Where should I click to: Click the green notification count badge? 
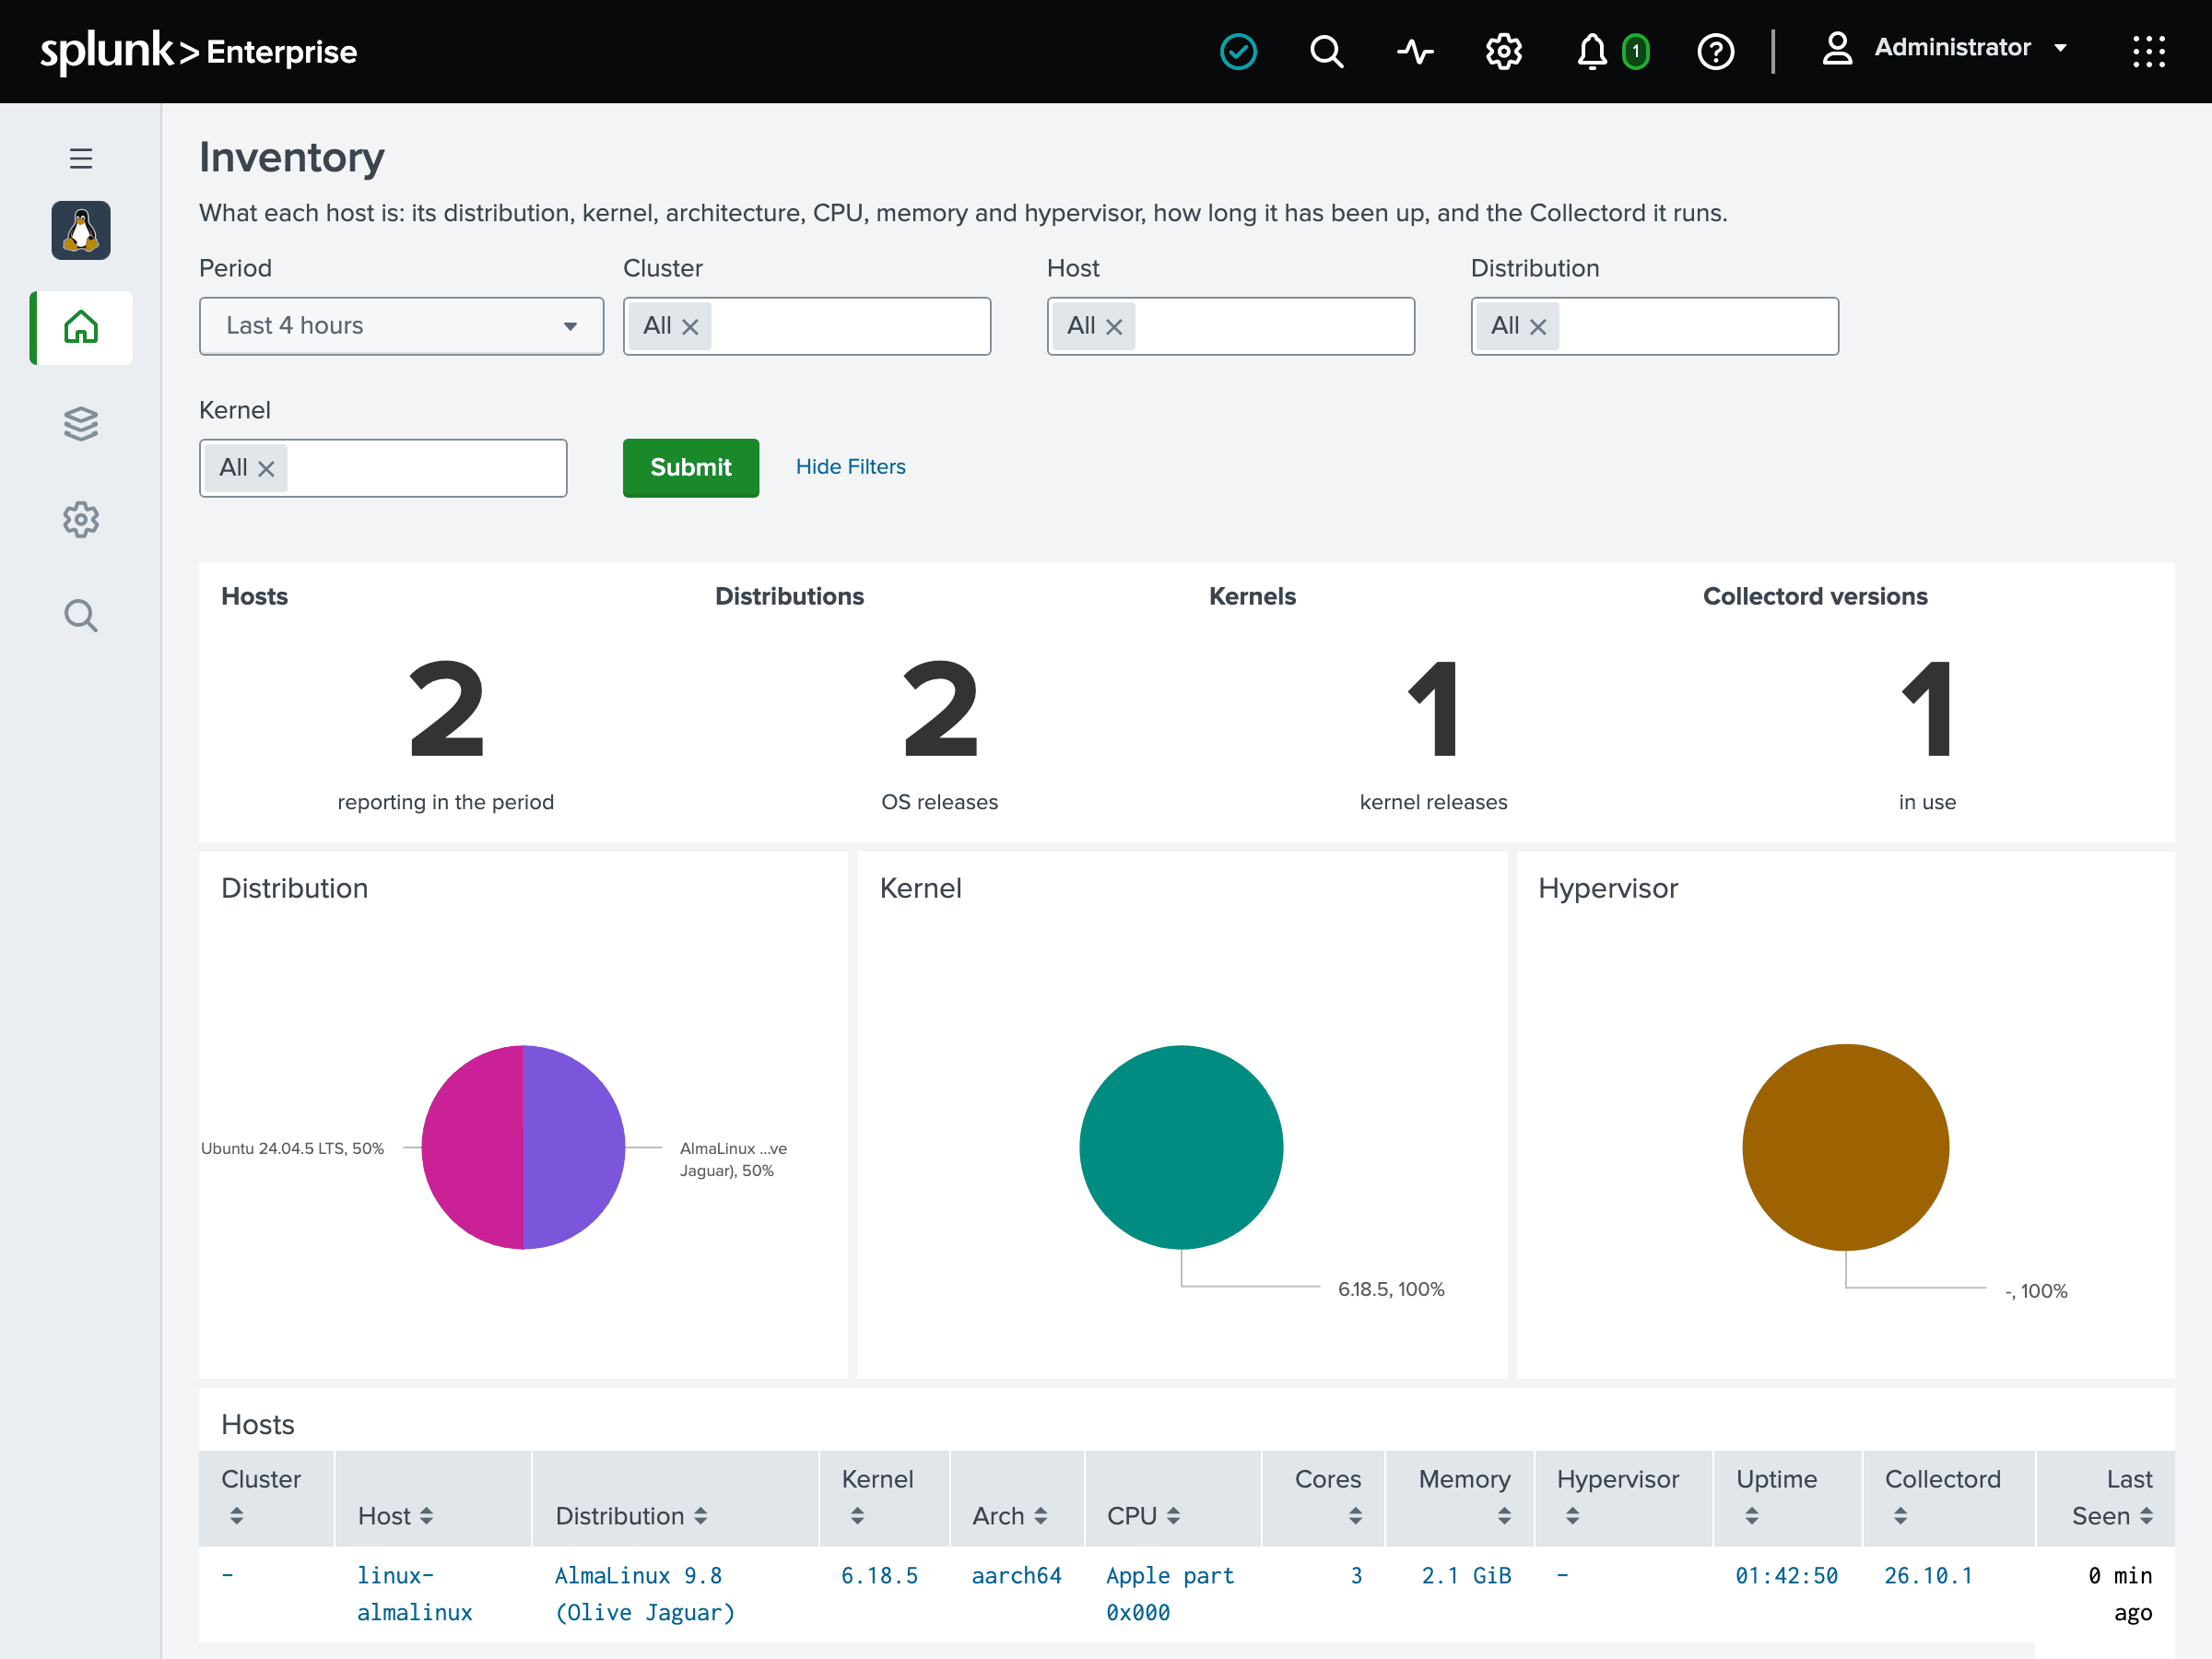tap(1635, 51)
